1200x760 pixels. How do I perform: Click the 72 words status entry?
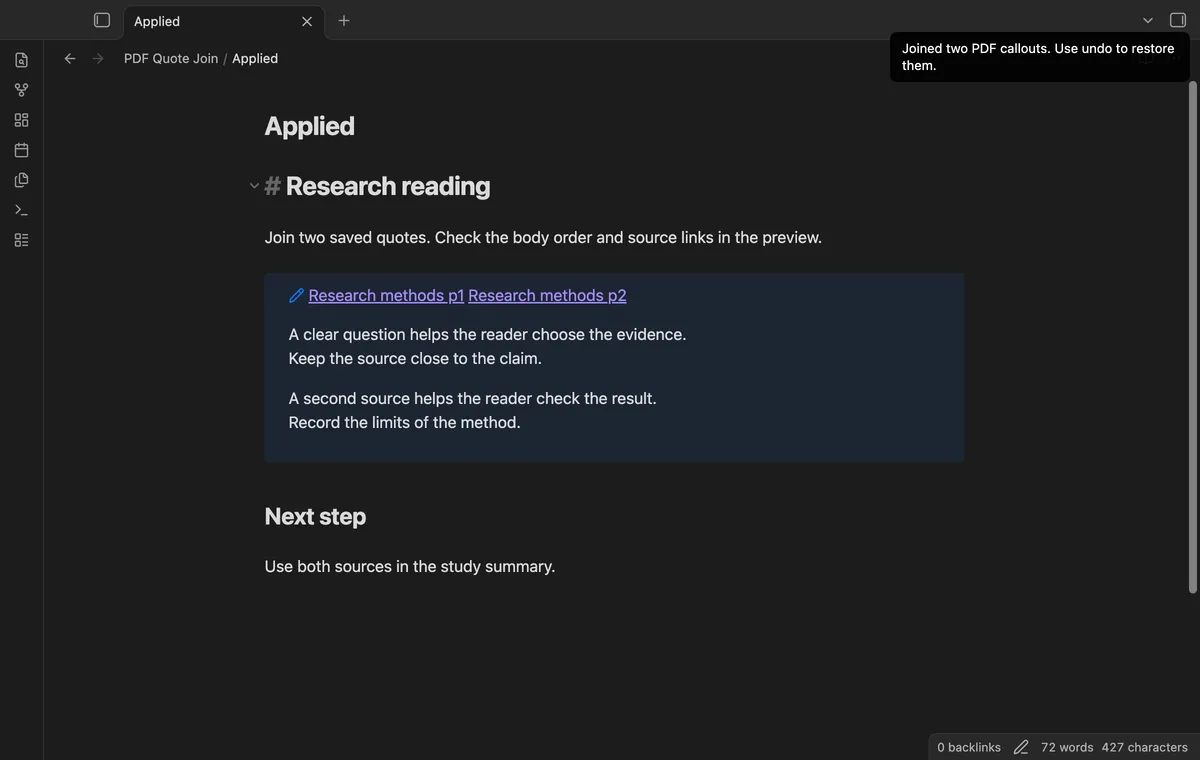pos(1067,747)
